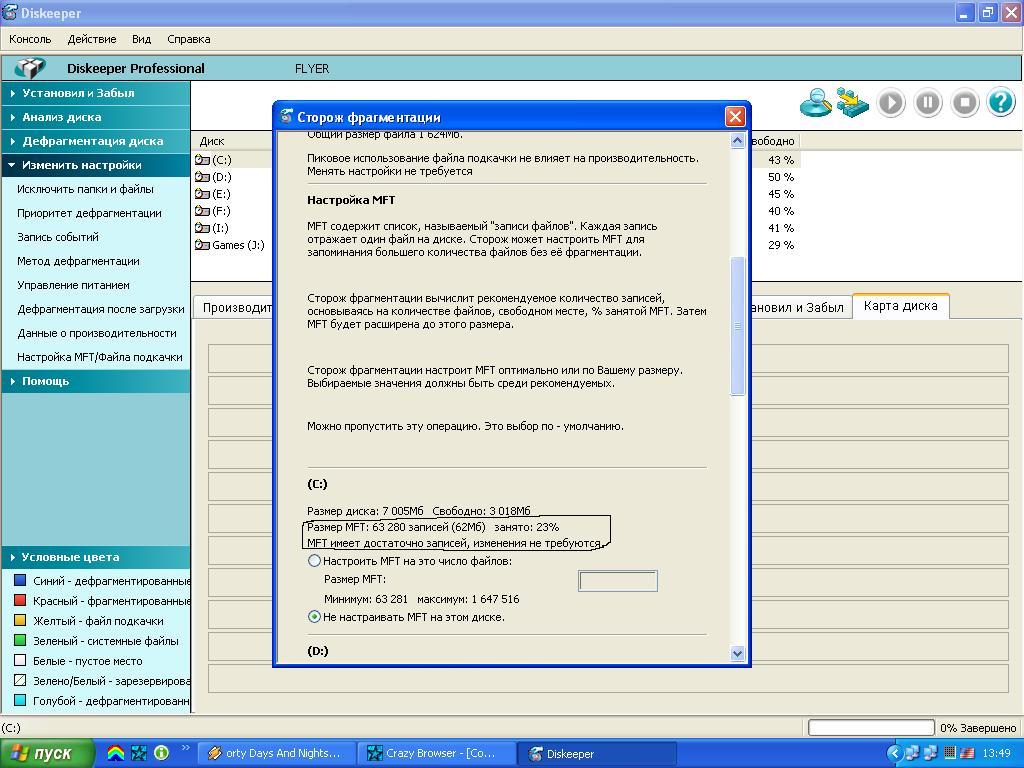Image resolution: width=1024 pixels, height=768 pixels.
Task: Click the status bar progress bar
Action: 871,728
